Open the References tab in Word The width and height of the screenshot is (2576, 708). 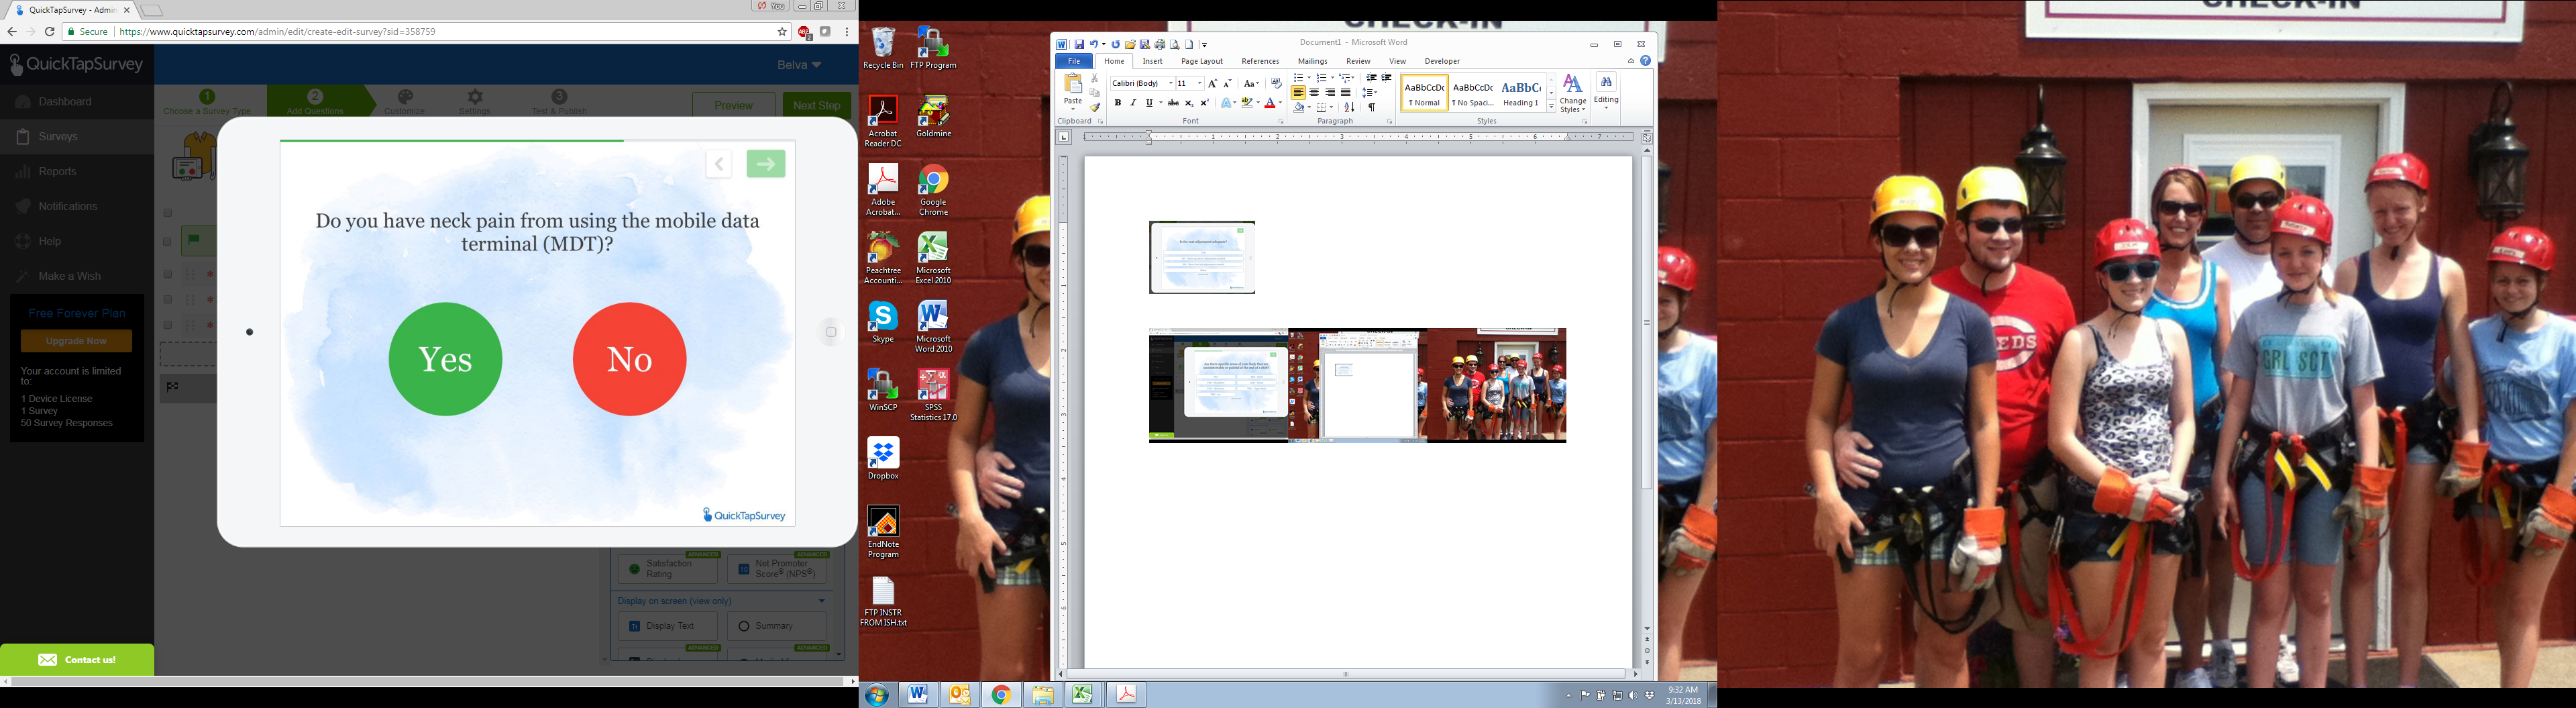pyautogui.click(x=1260, y=62)
